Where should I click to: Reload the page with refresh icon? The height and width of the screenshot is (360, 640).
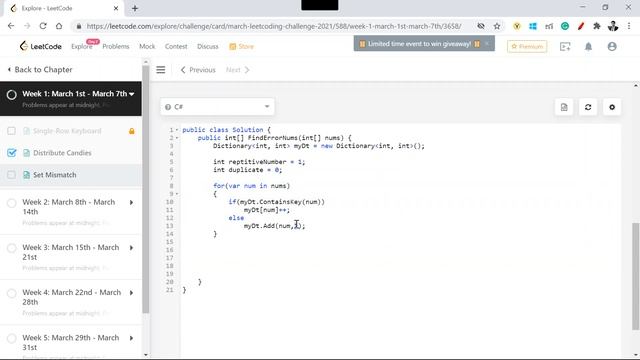[x=43, y=26]
